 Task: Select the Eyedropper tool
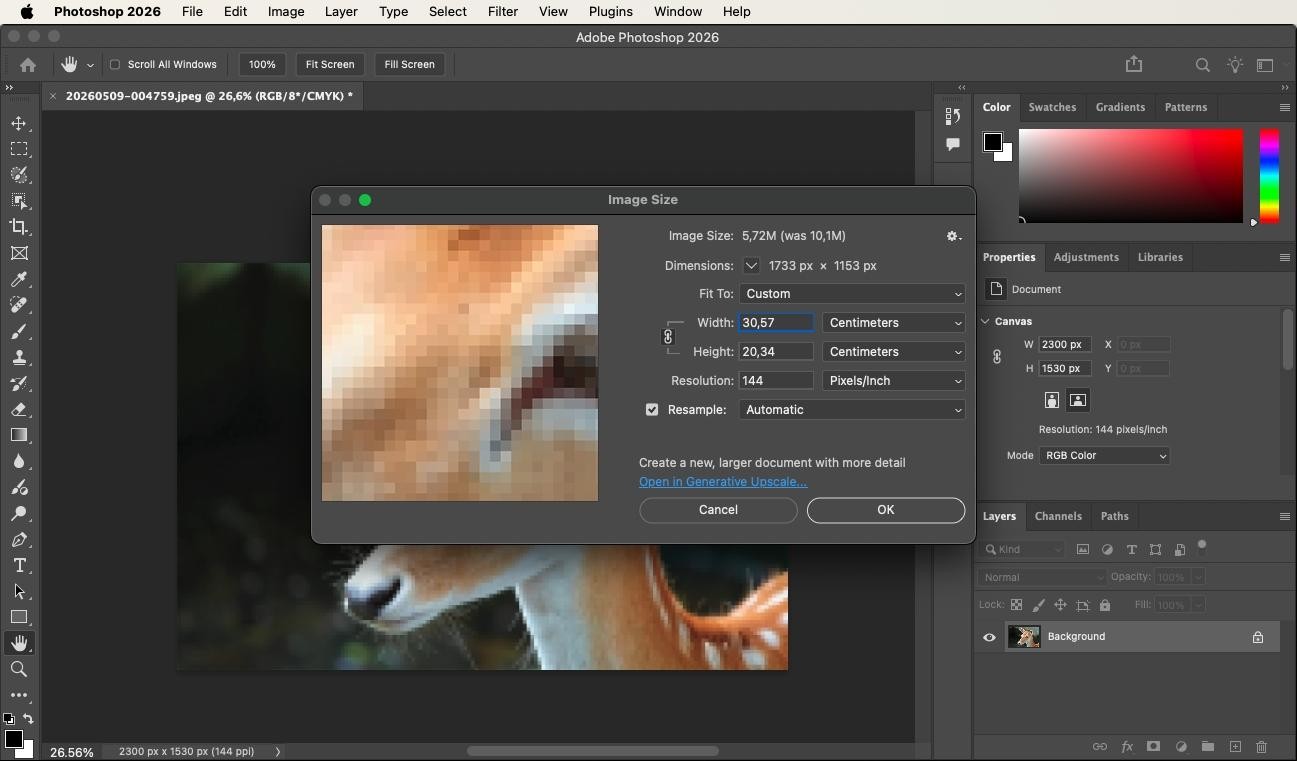(19, 279)
